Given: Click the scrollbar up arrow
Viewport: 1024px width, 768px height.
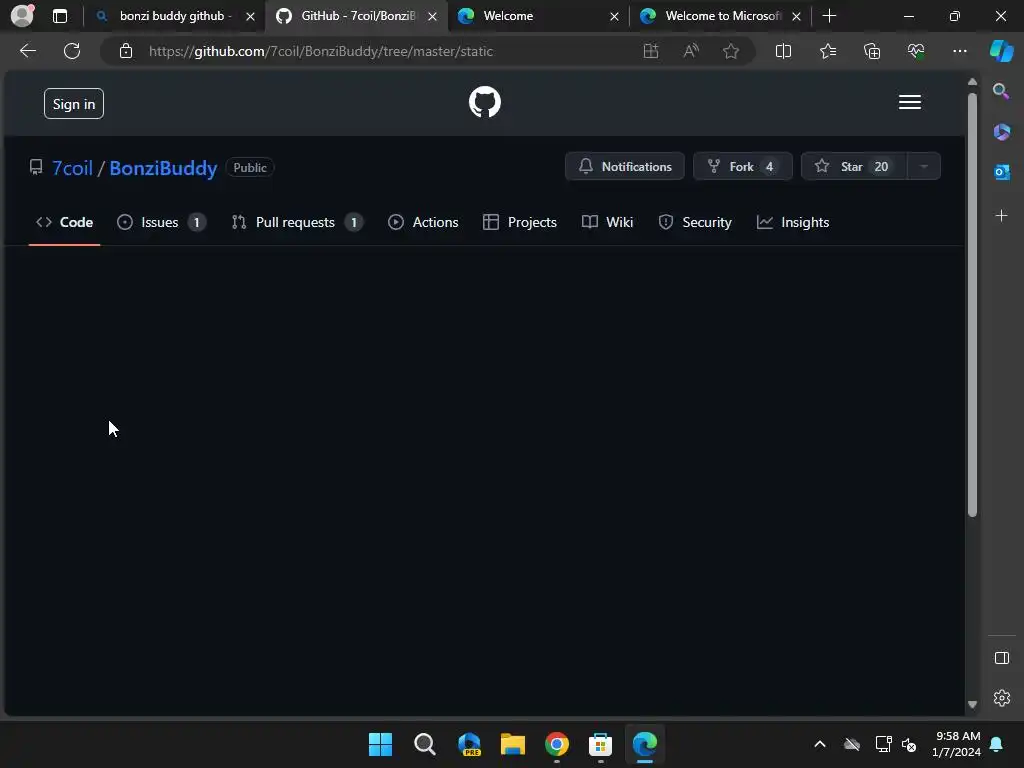Looking at the screenshot, I should click(x=972, y=82).
